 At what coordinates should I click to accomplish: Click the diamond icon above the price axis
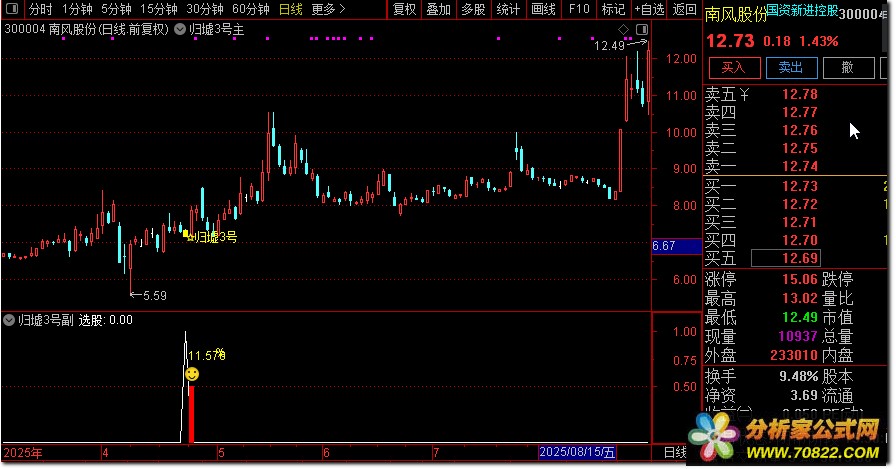pyautogui.click(x=623, y=29)
